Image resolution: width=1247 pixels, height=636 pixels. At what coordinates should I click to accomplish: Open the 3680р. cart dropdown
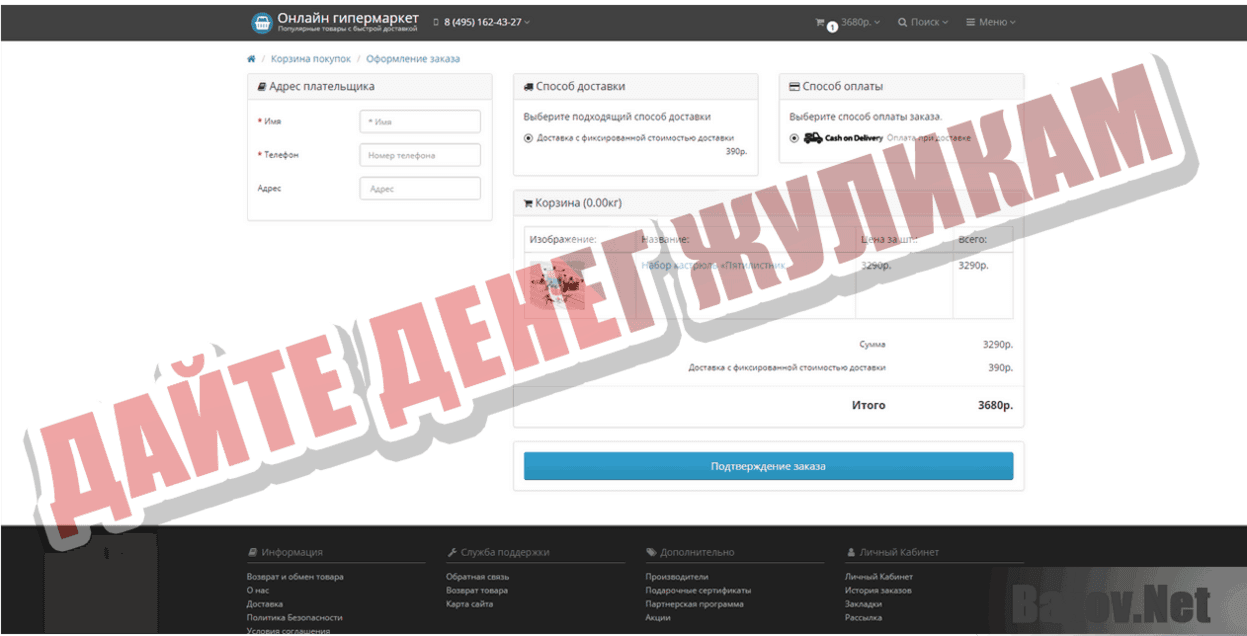860,22
